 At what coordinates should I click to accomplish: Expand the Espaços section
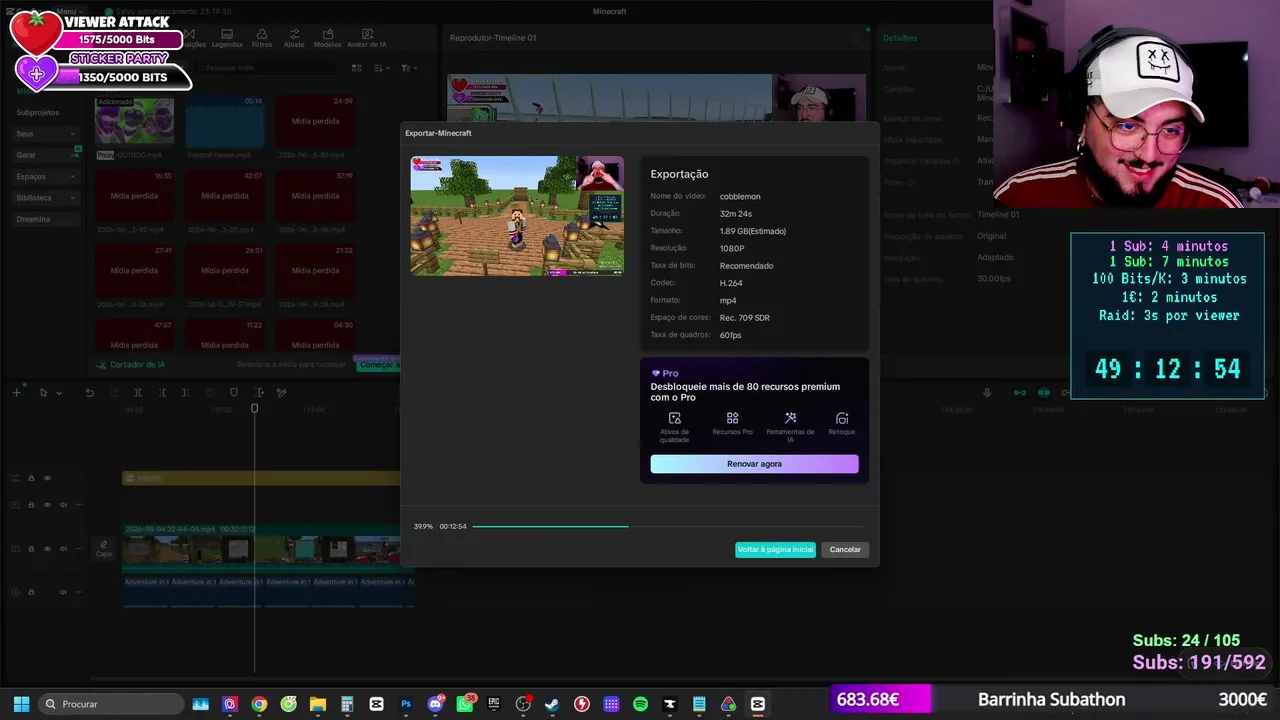coord(45,176)
